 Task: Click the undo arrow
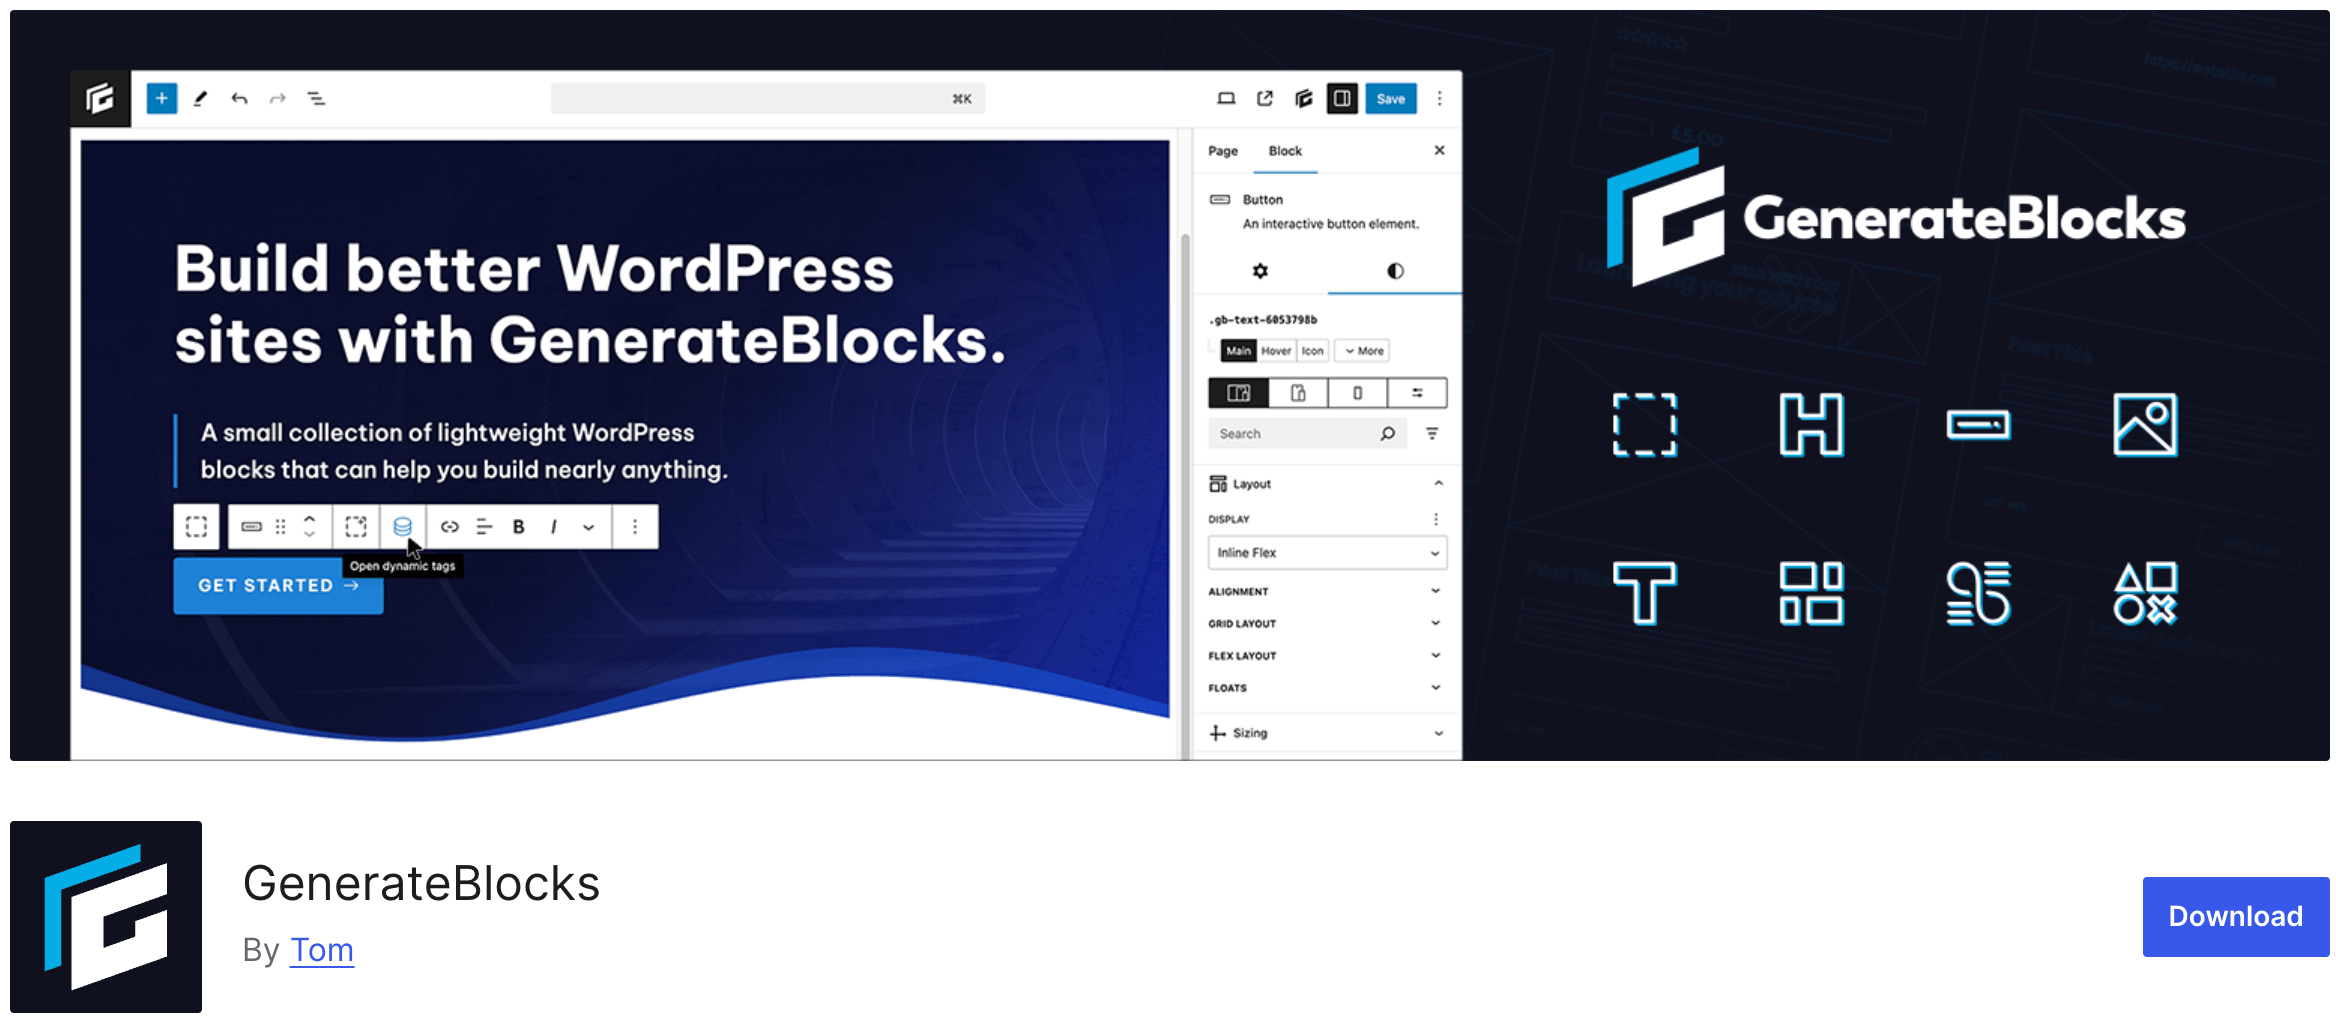pyautogui.click(x=239, y=98)
